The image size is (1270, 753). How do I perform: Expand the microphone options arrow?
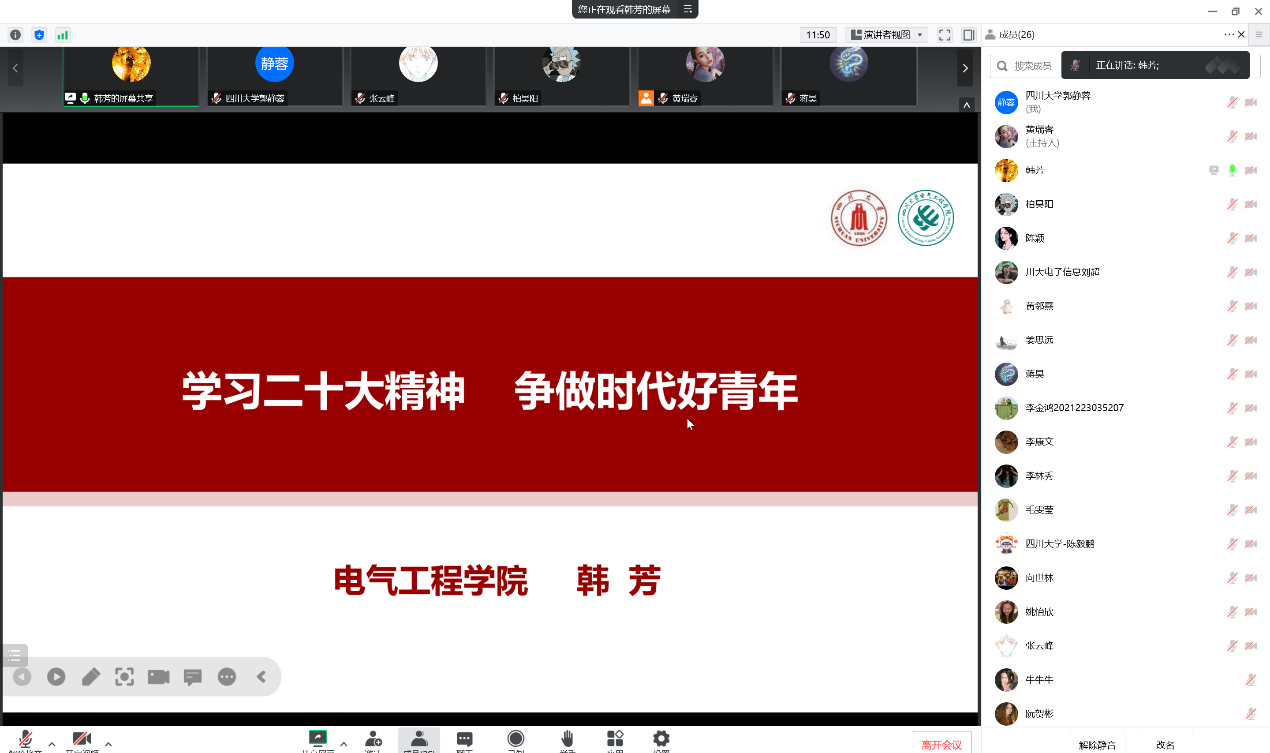point(52,744)
